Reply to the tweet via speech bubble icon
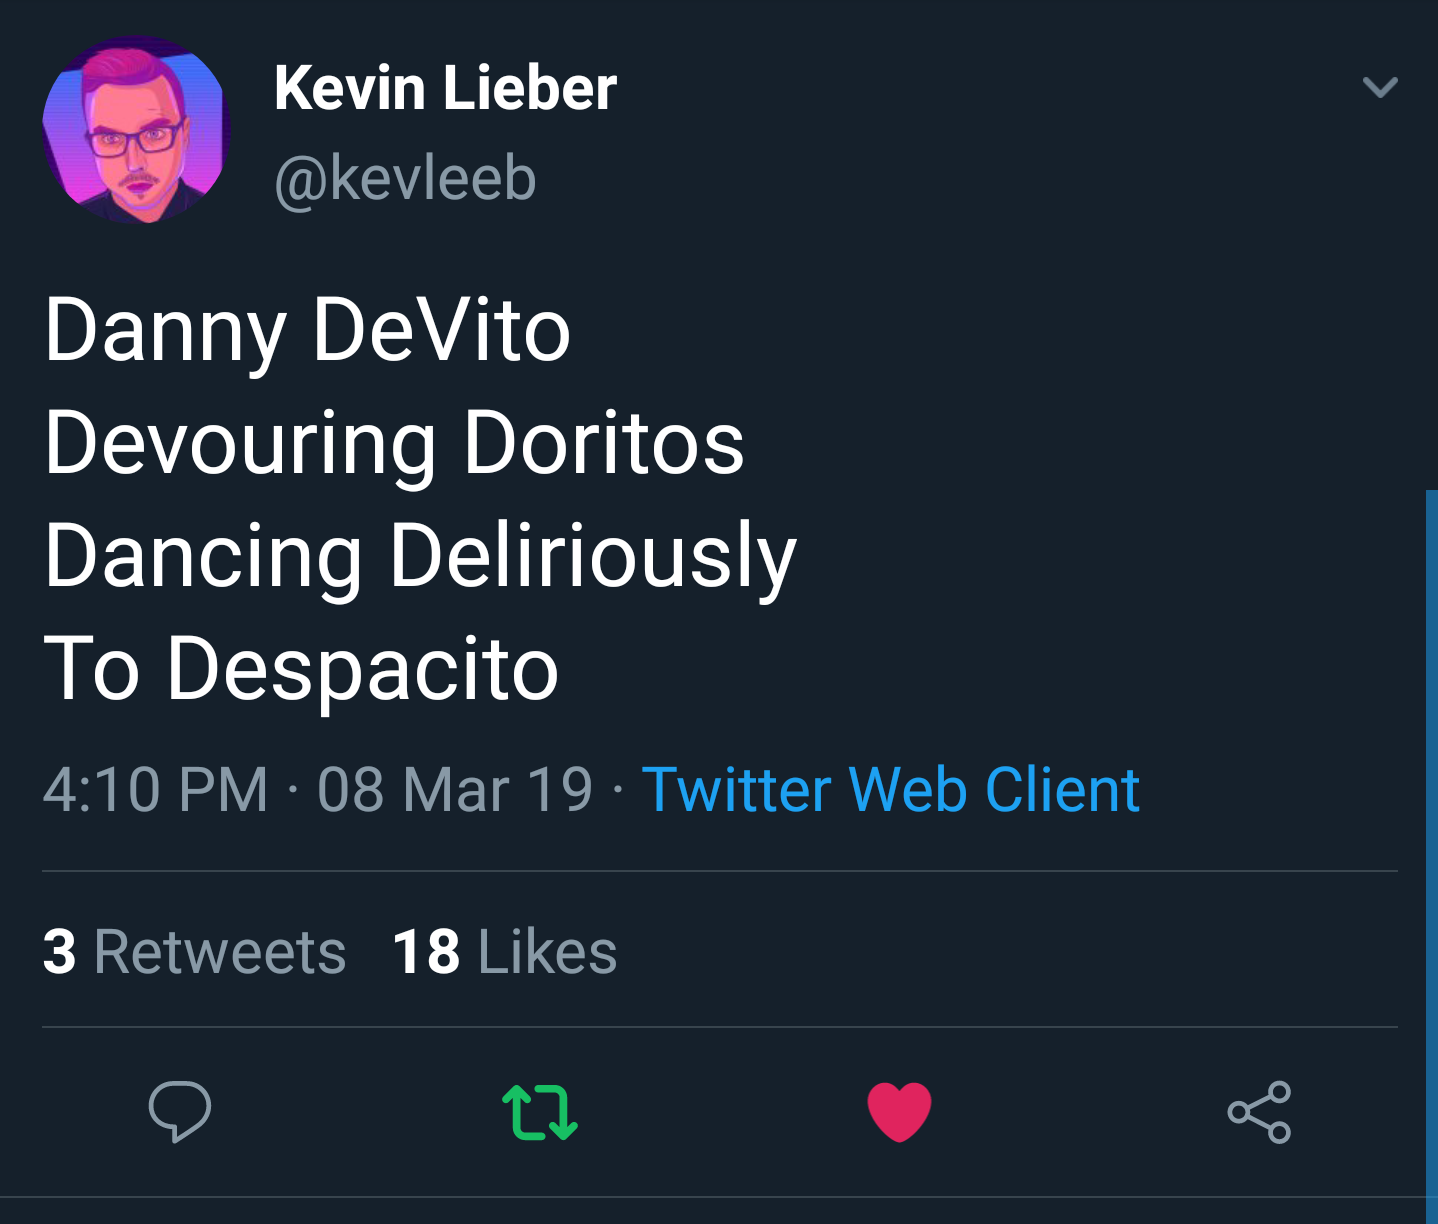This screenshot has width=1438, height=1224. tap(180, 1111)
